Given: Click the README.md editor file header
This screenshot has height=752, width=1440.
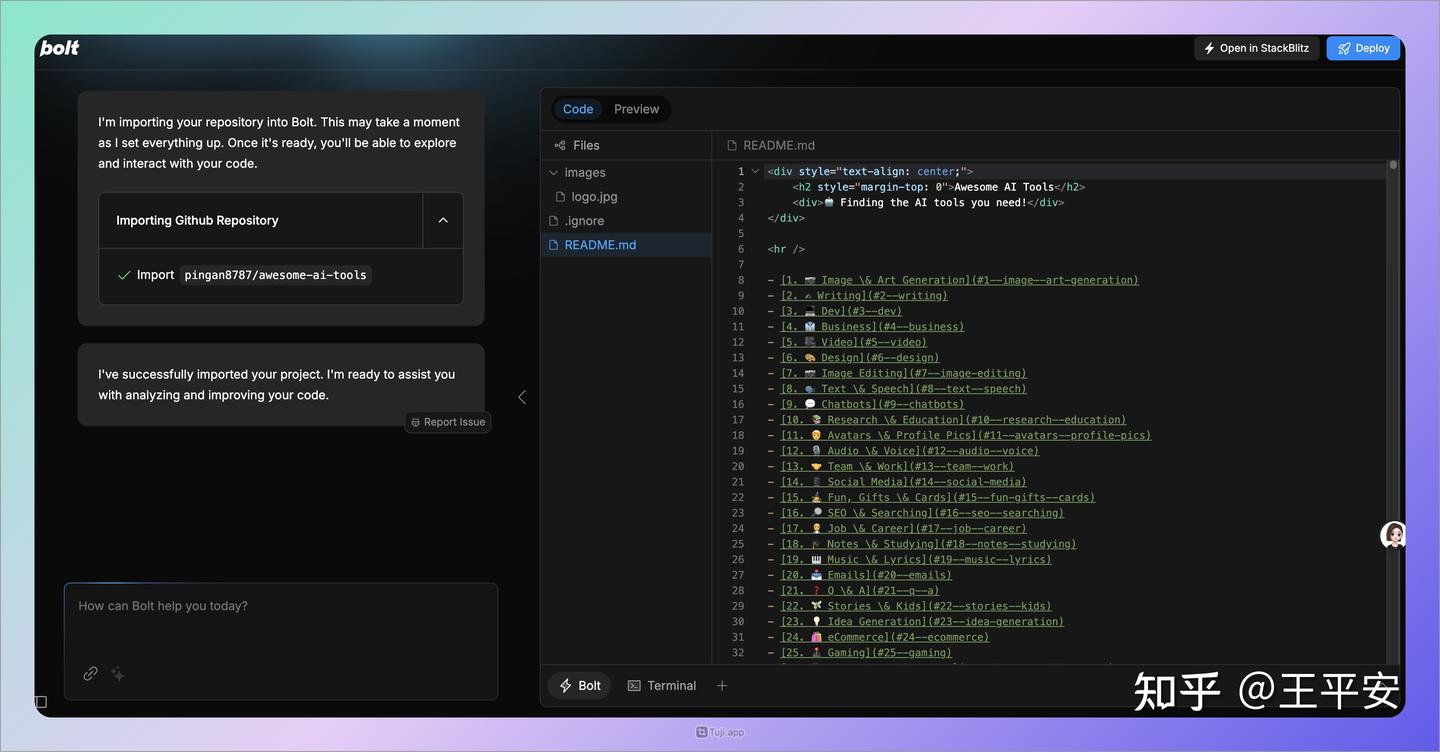Looking at the screenshot, I should 771,145.
